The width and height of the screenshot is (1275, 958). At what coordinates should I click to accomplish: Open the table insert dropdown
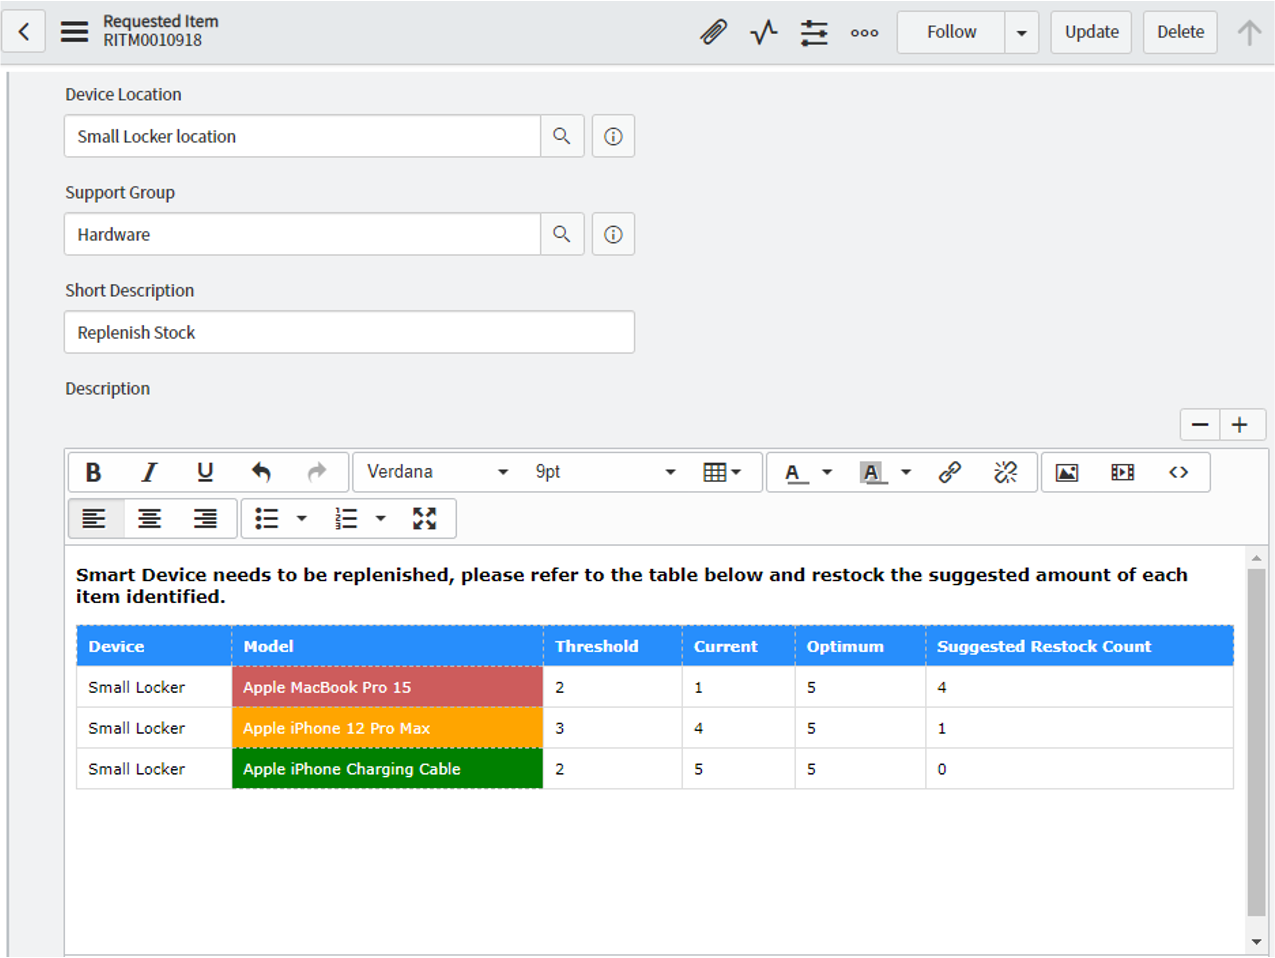[x=722, y=472]
